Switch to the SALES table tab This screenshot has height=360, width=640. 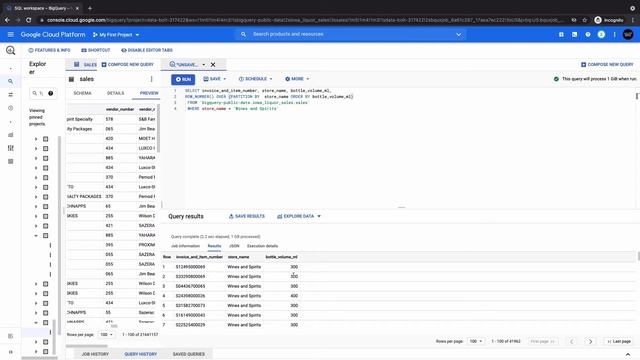(x=85, y=64)
